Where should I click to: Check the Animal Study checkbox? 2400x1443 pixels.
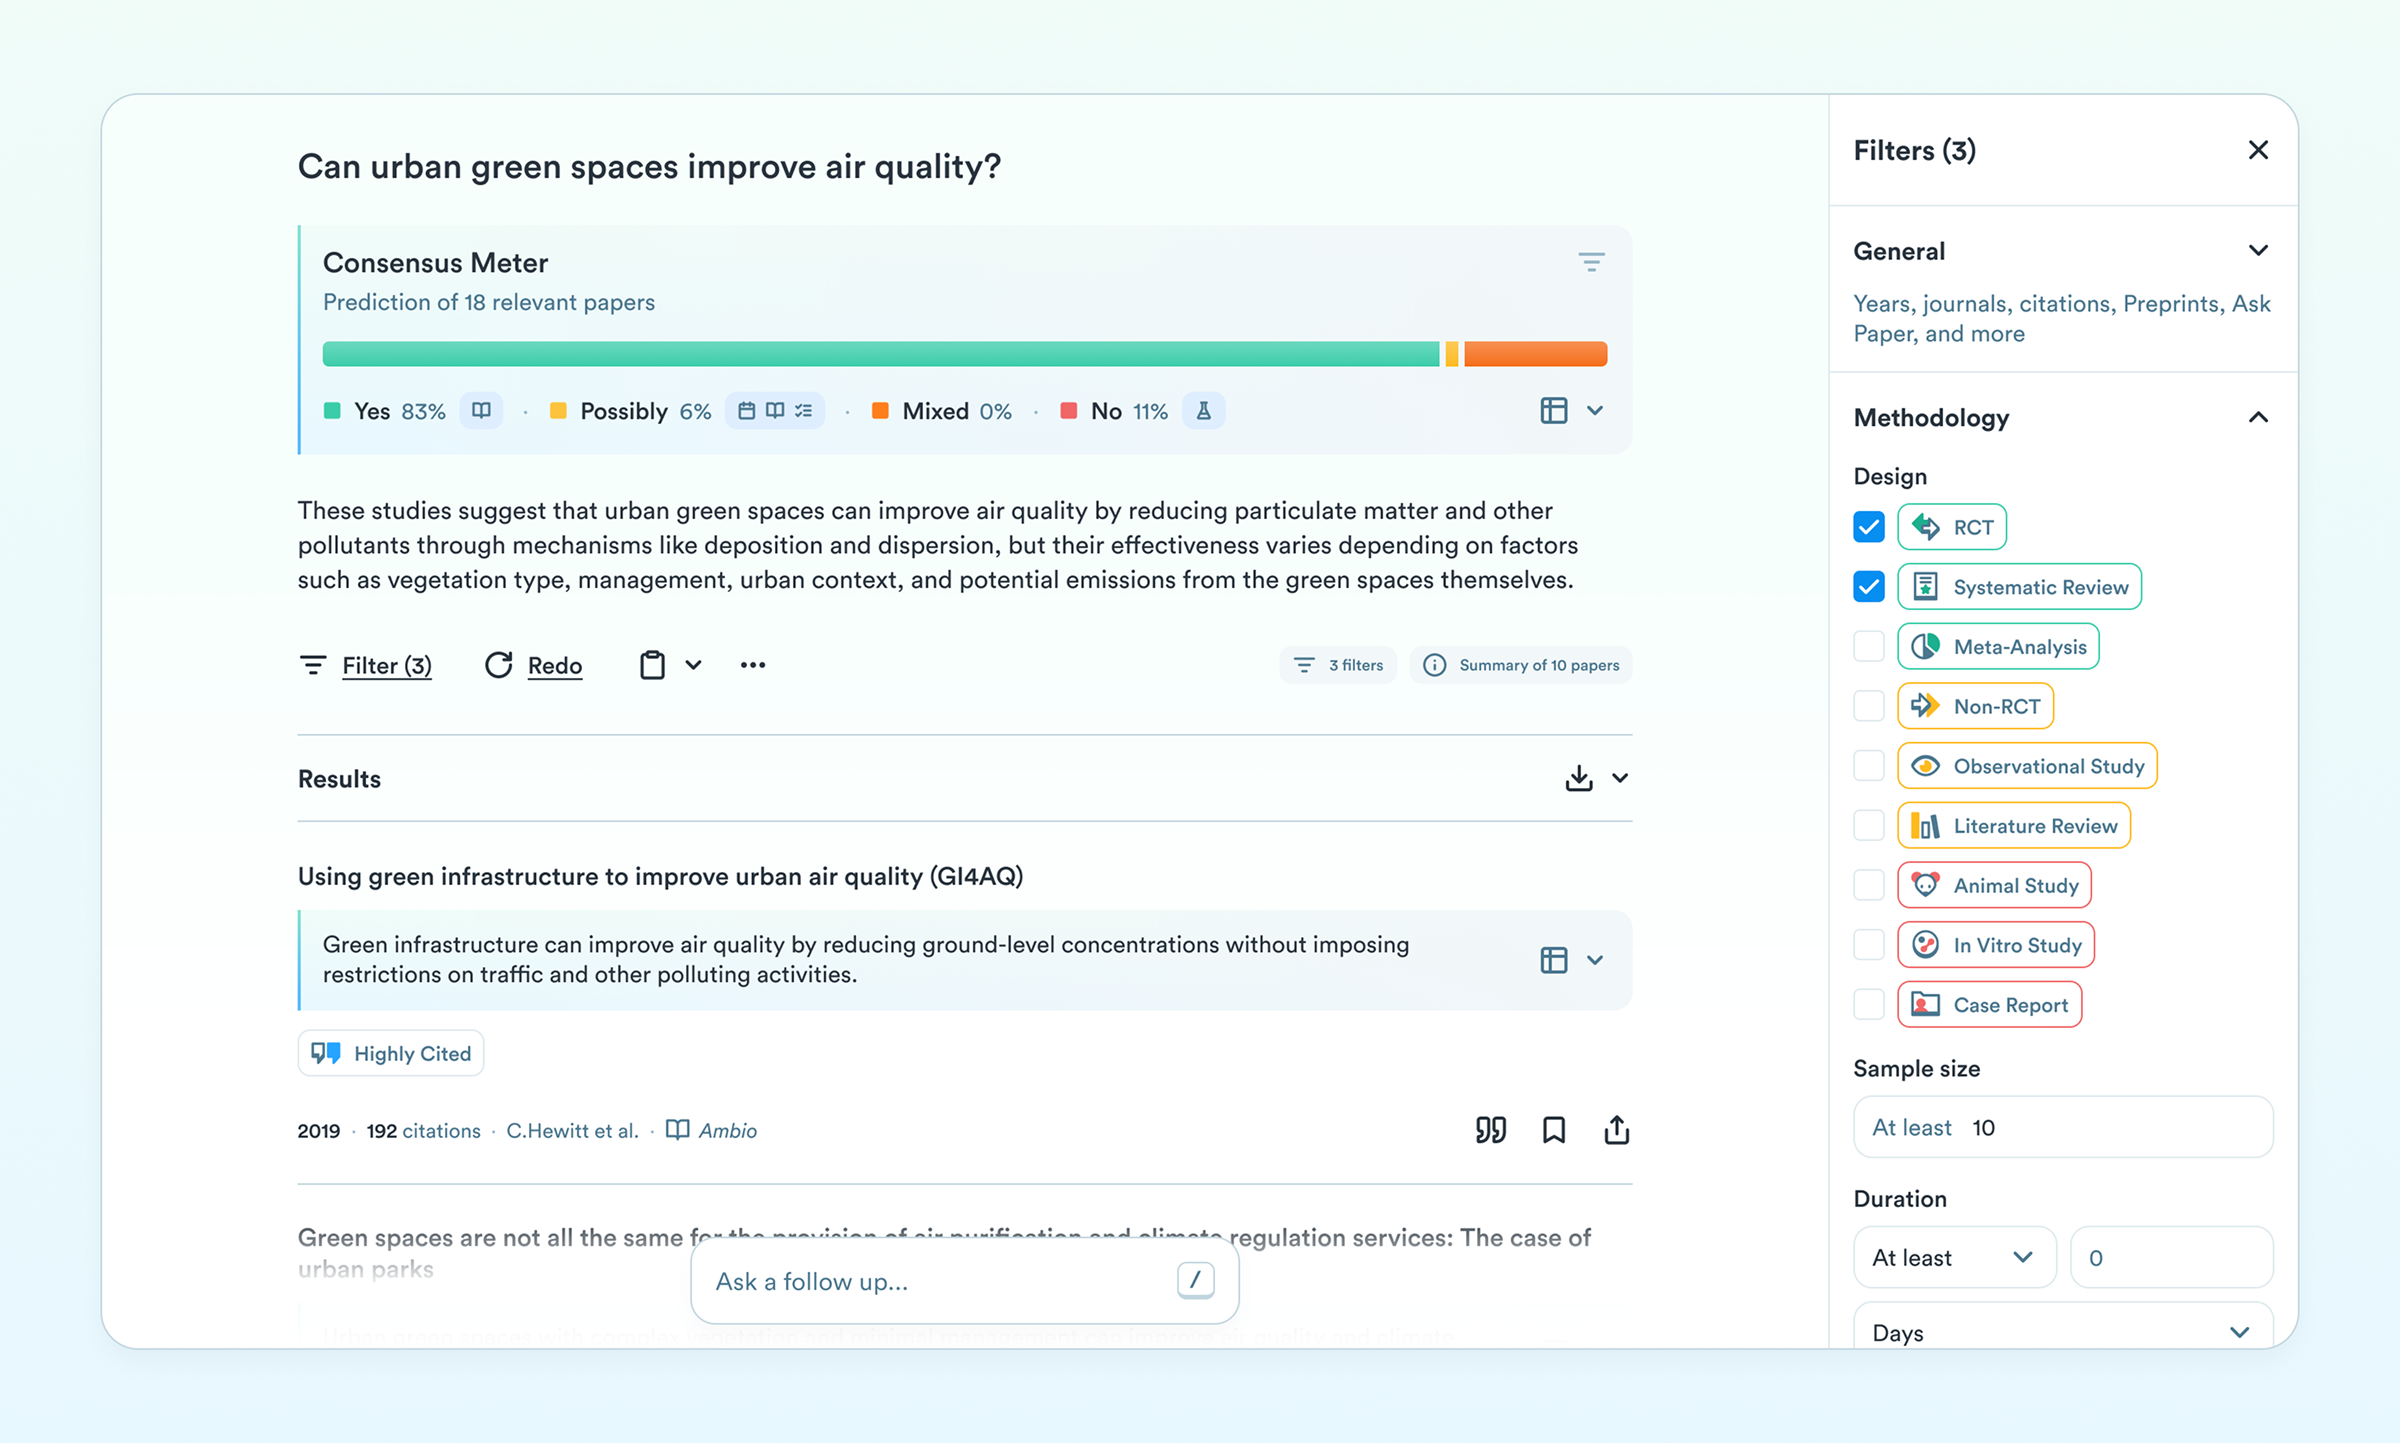tap(1868, 885)
